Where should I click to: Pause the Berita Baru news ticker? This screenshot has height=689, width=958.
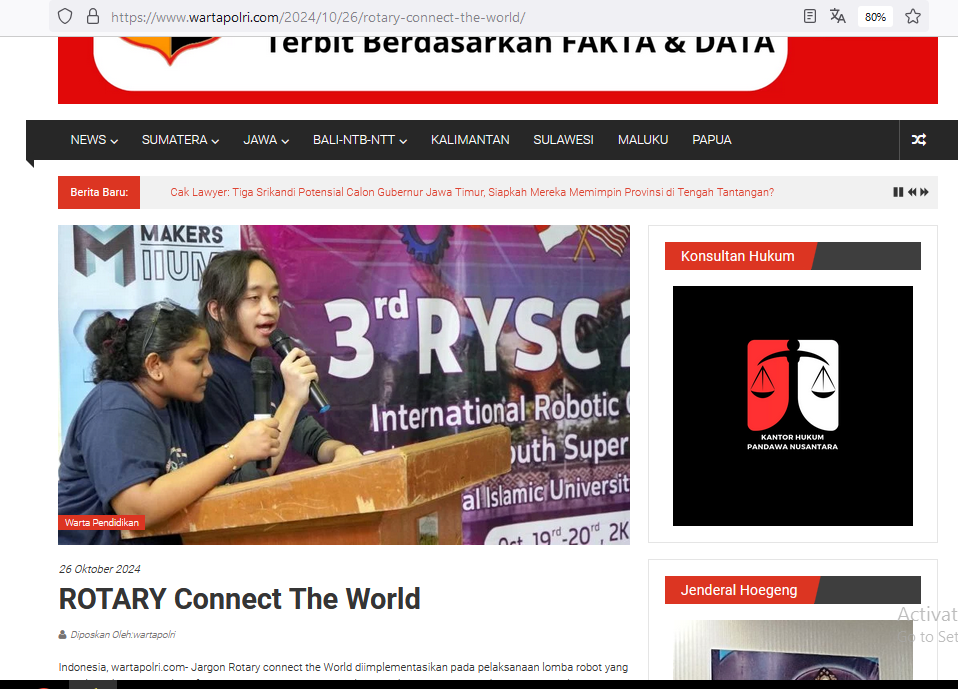click(x=898, y=192)
